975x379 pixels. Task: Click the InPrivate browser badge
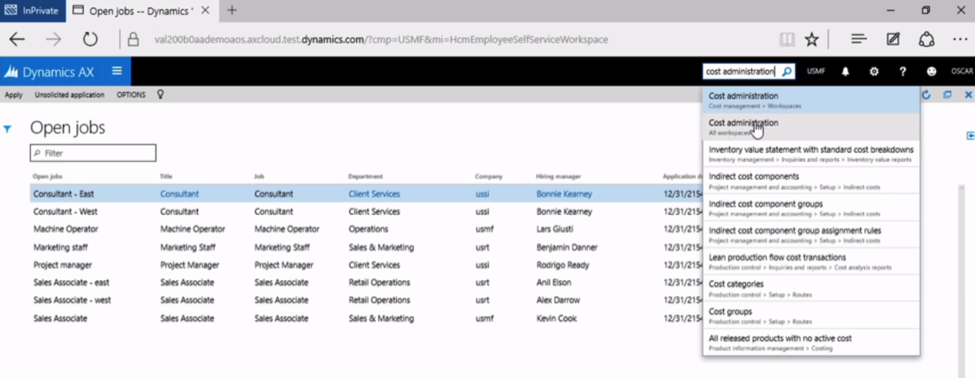32,11
